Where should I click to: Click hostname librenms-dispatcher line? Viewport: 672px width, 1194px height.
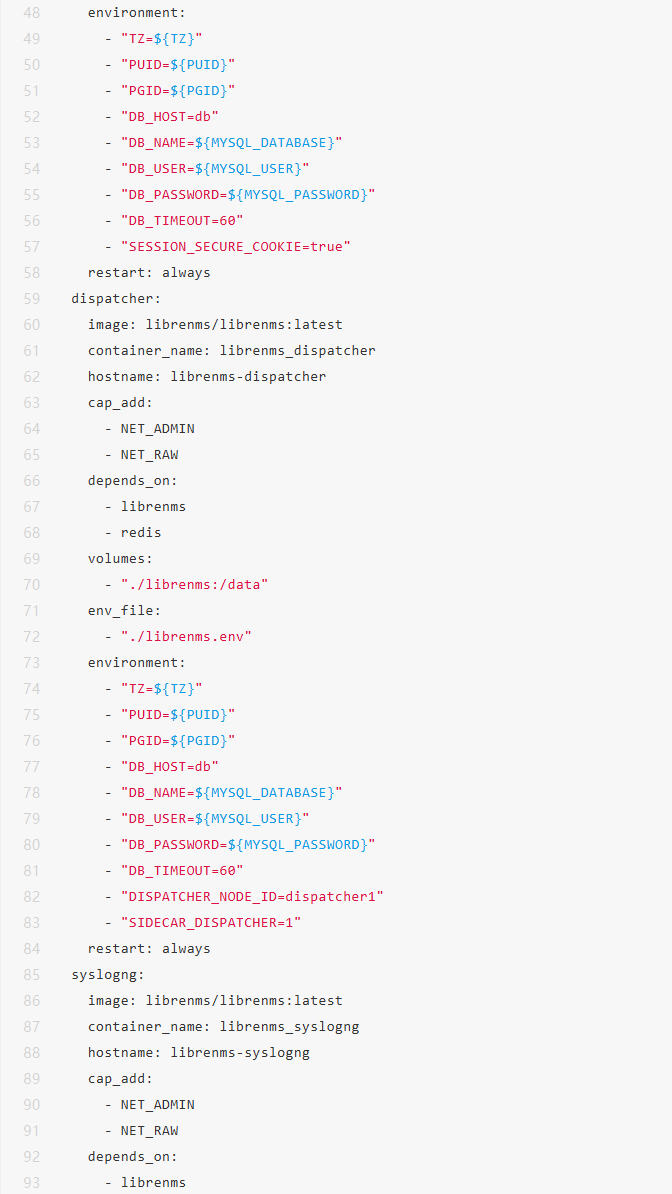click(x=206, y=376)
